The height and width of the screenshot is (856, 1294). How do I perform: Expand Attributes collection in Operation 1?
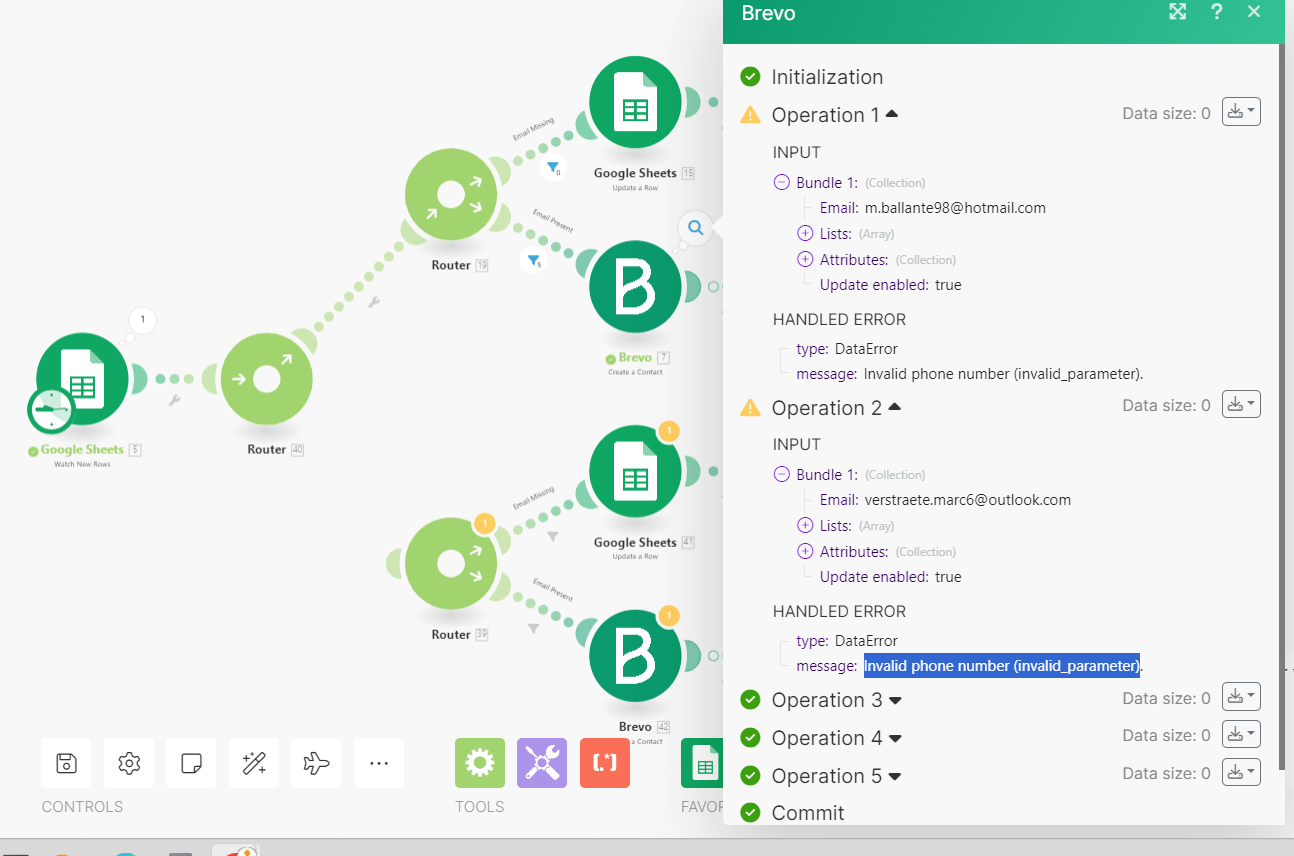pyautogui.click(x=805, y=260)
